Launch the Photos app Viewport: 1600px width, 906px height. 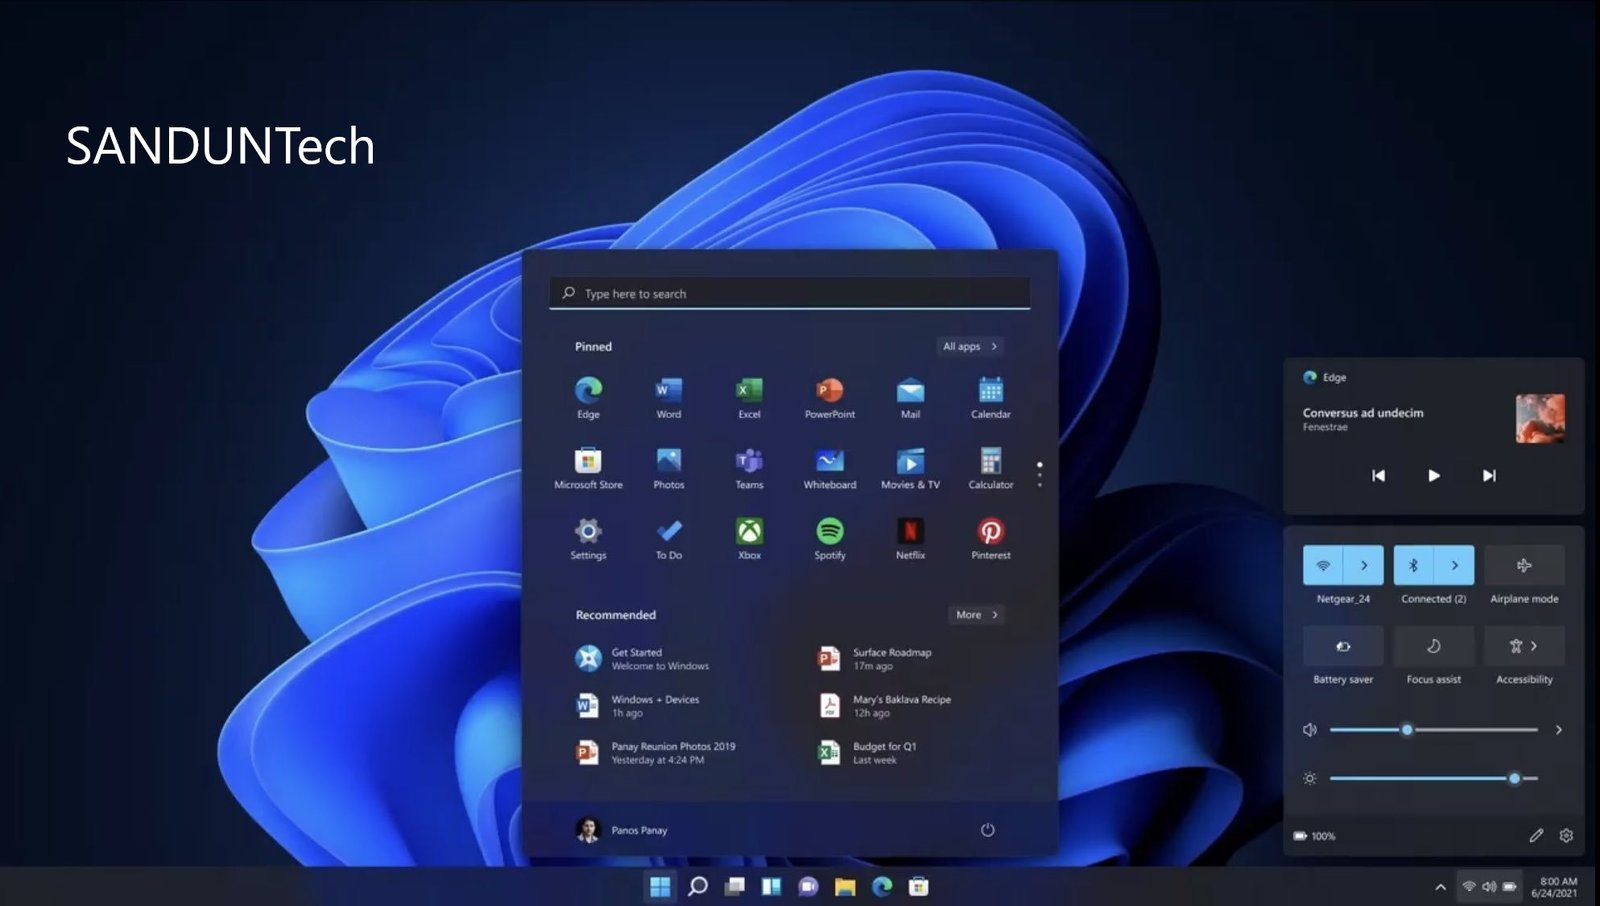[669, 468]
